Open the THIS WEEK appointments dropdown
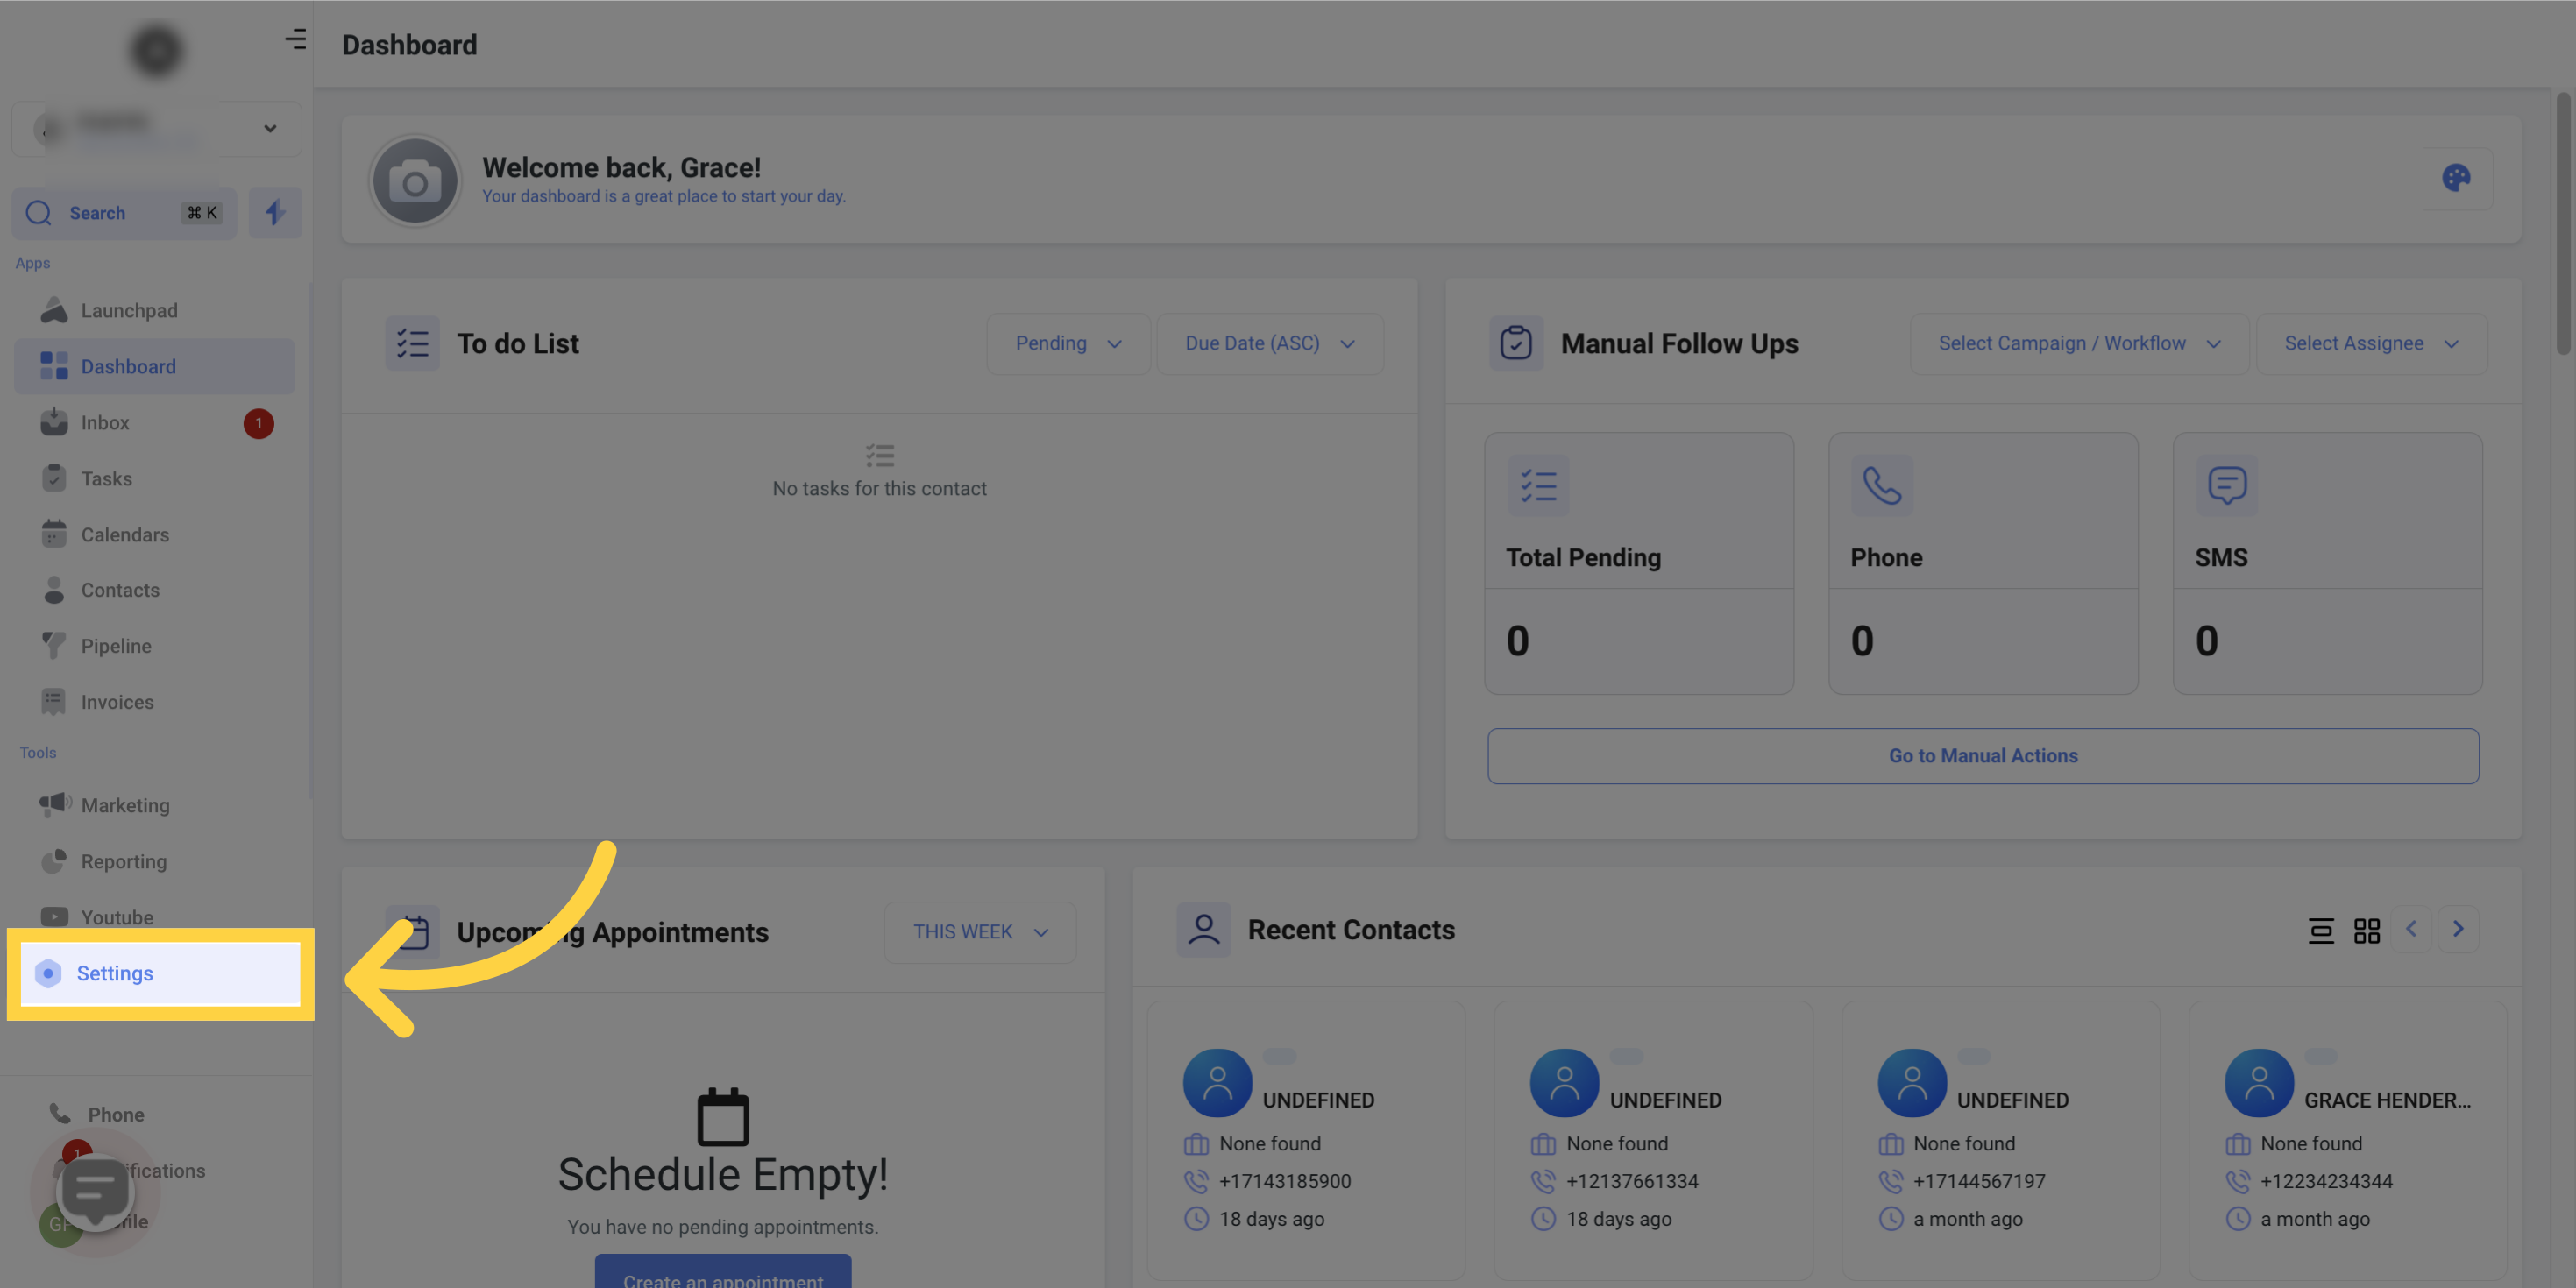 click(x=980, y=932)
